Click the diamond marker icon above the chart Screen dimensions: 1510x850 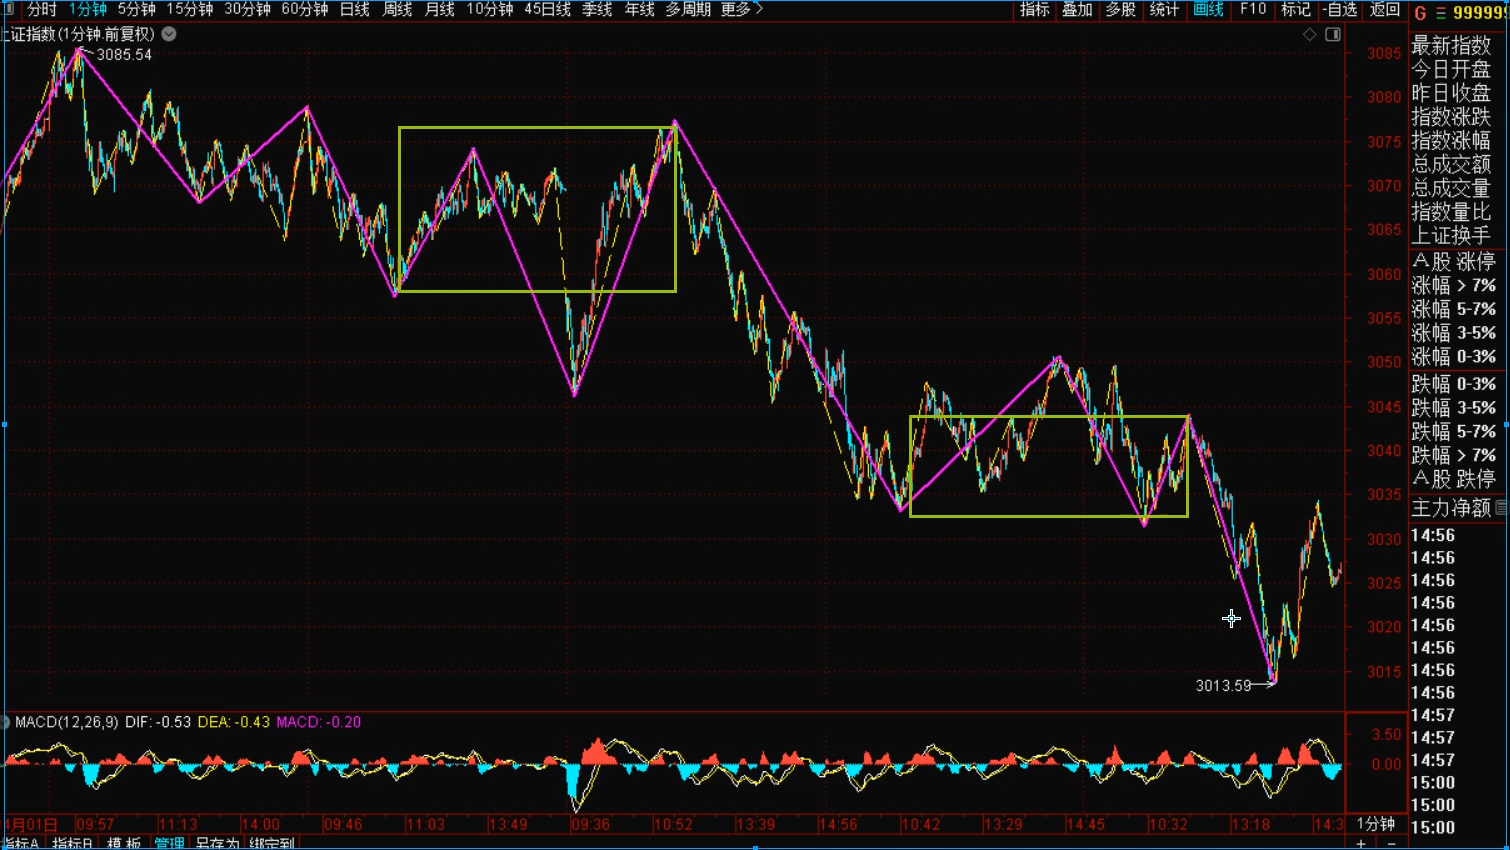pos(1310,34)
